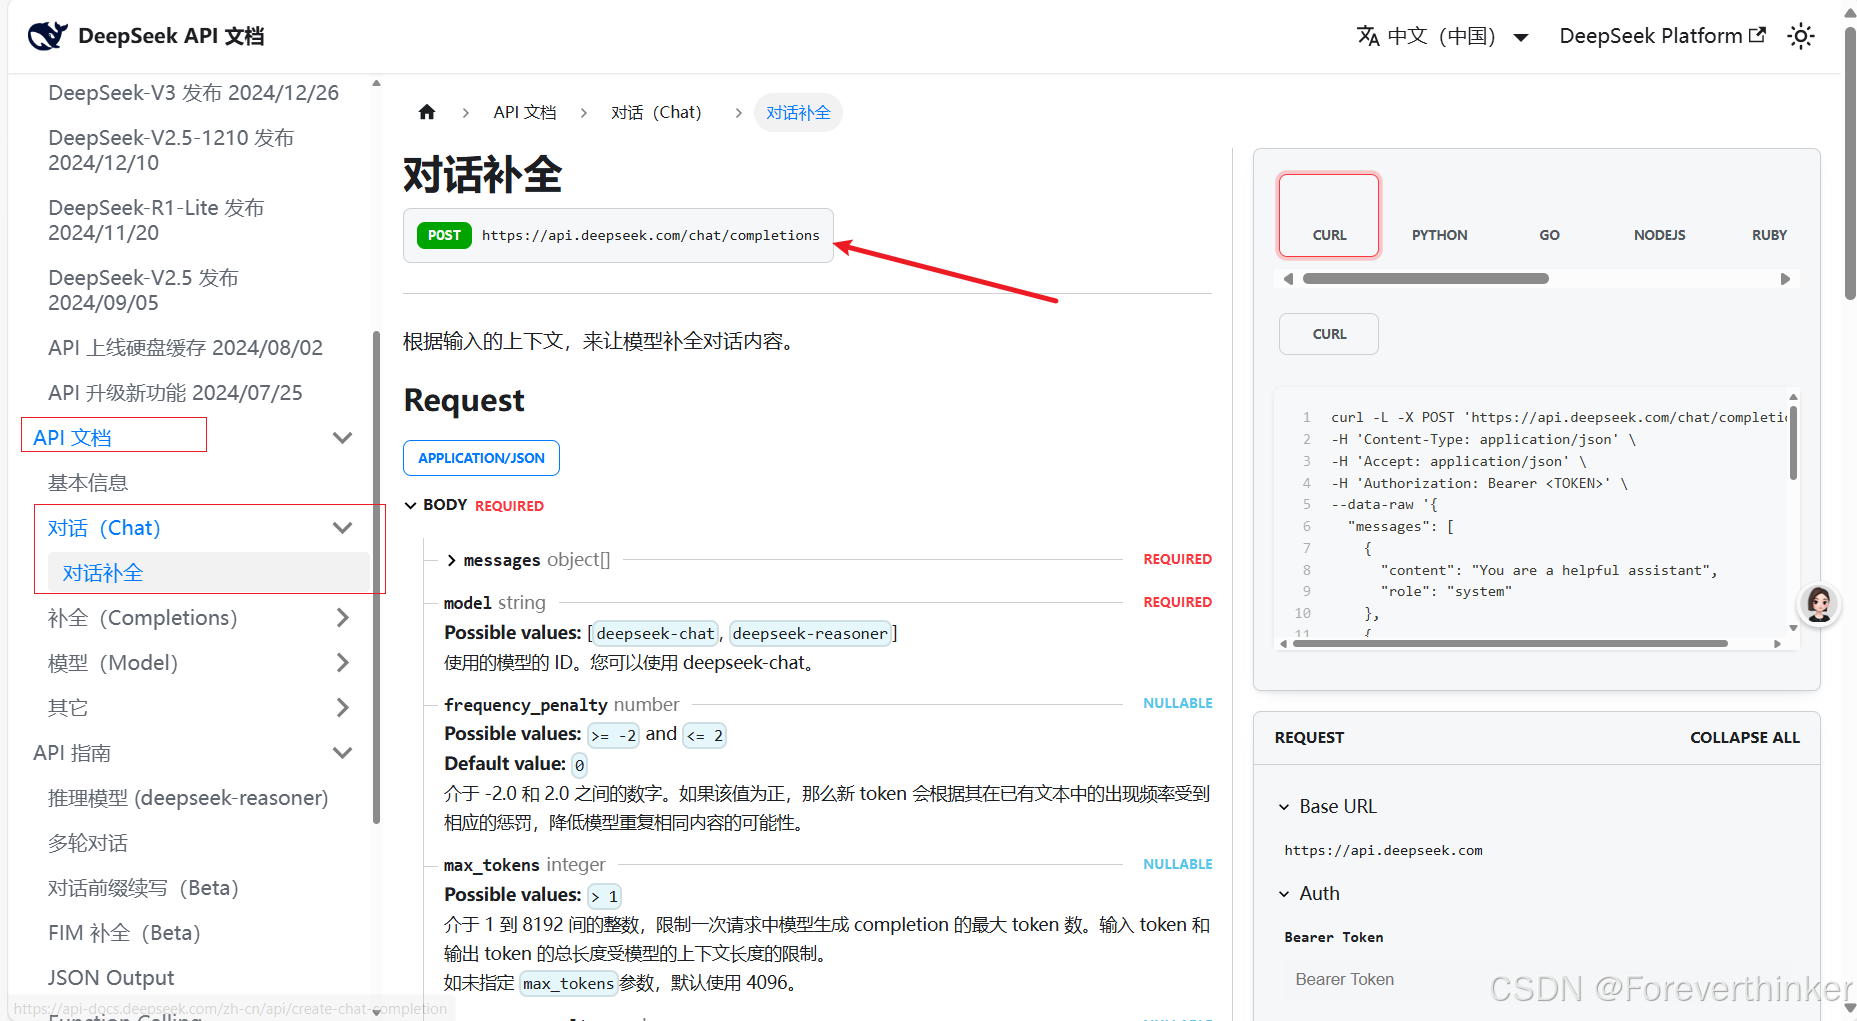Open the 中文（中国）language dropdown
Viewport: 1857px width, 1021px height.
click(1443, 36)
